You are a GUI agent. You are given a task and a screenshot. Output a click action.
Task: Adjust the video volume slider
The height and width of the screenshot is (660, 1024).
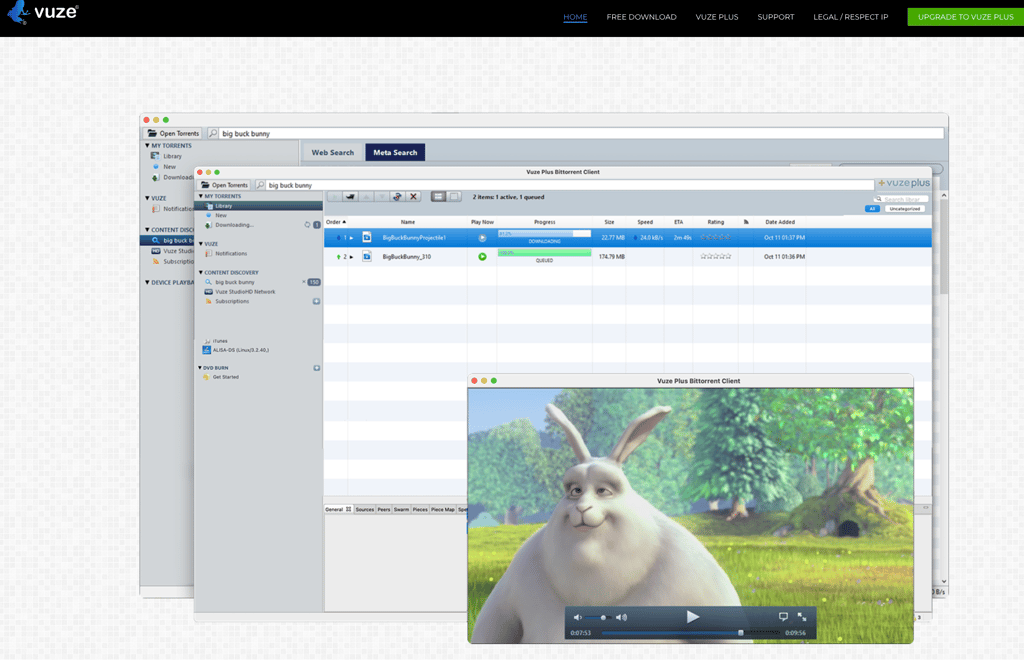pyautogui.click(x=599, y=618)
